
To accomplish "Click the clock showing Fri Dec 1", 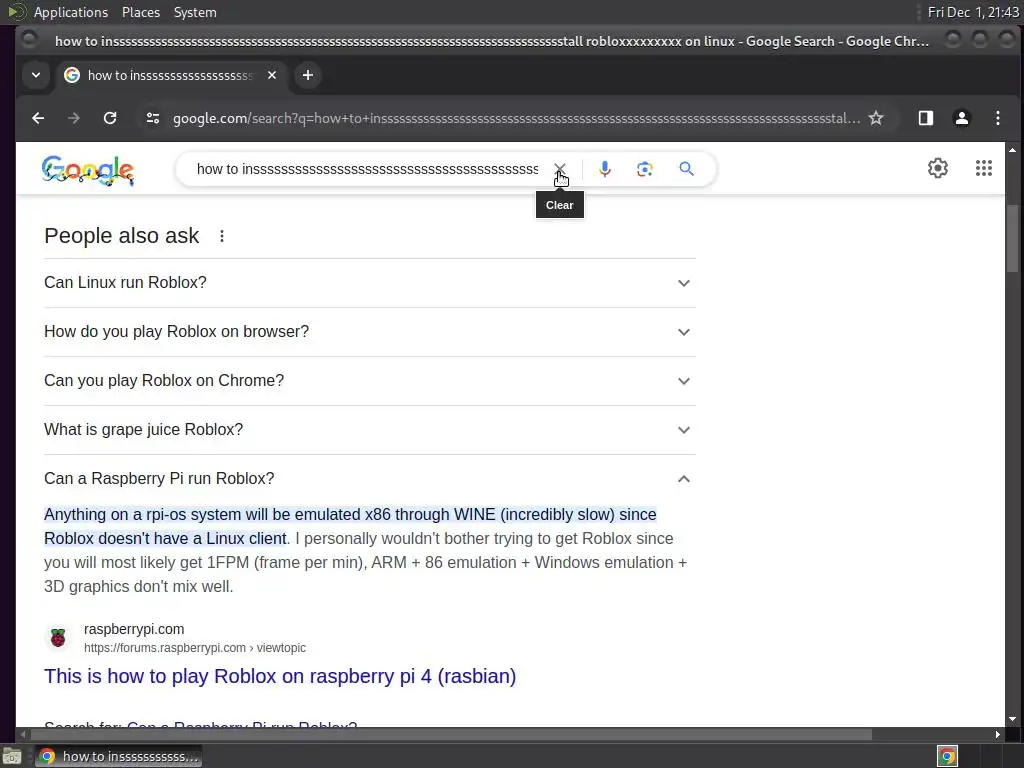I will (972, 12).
